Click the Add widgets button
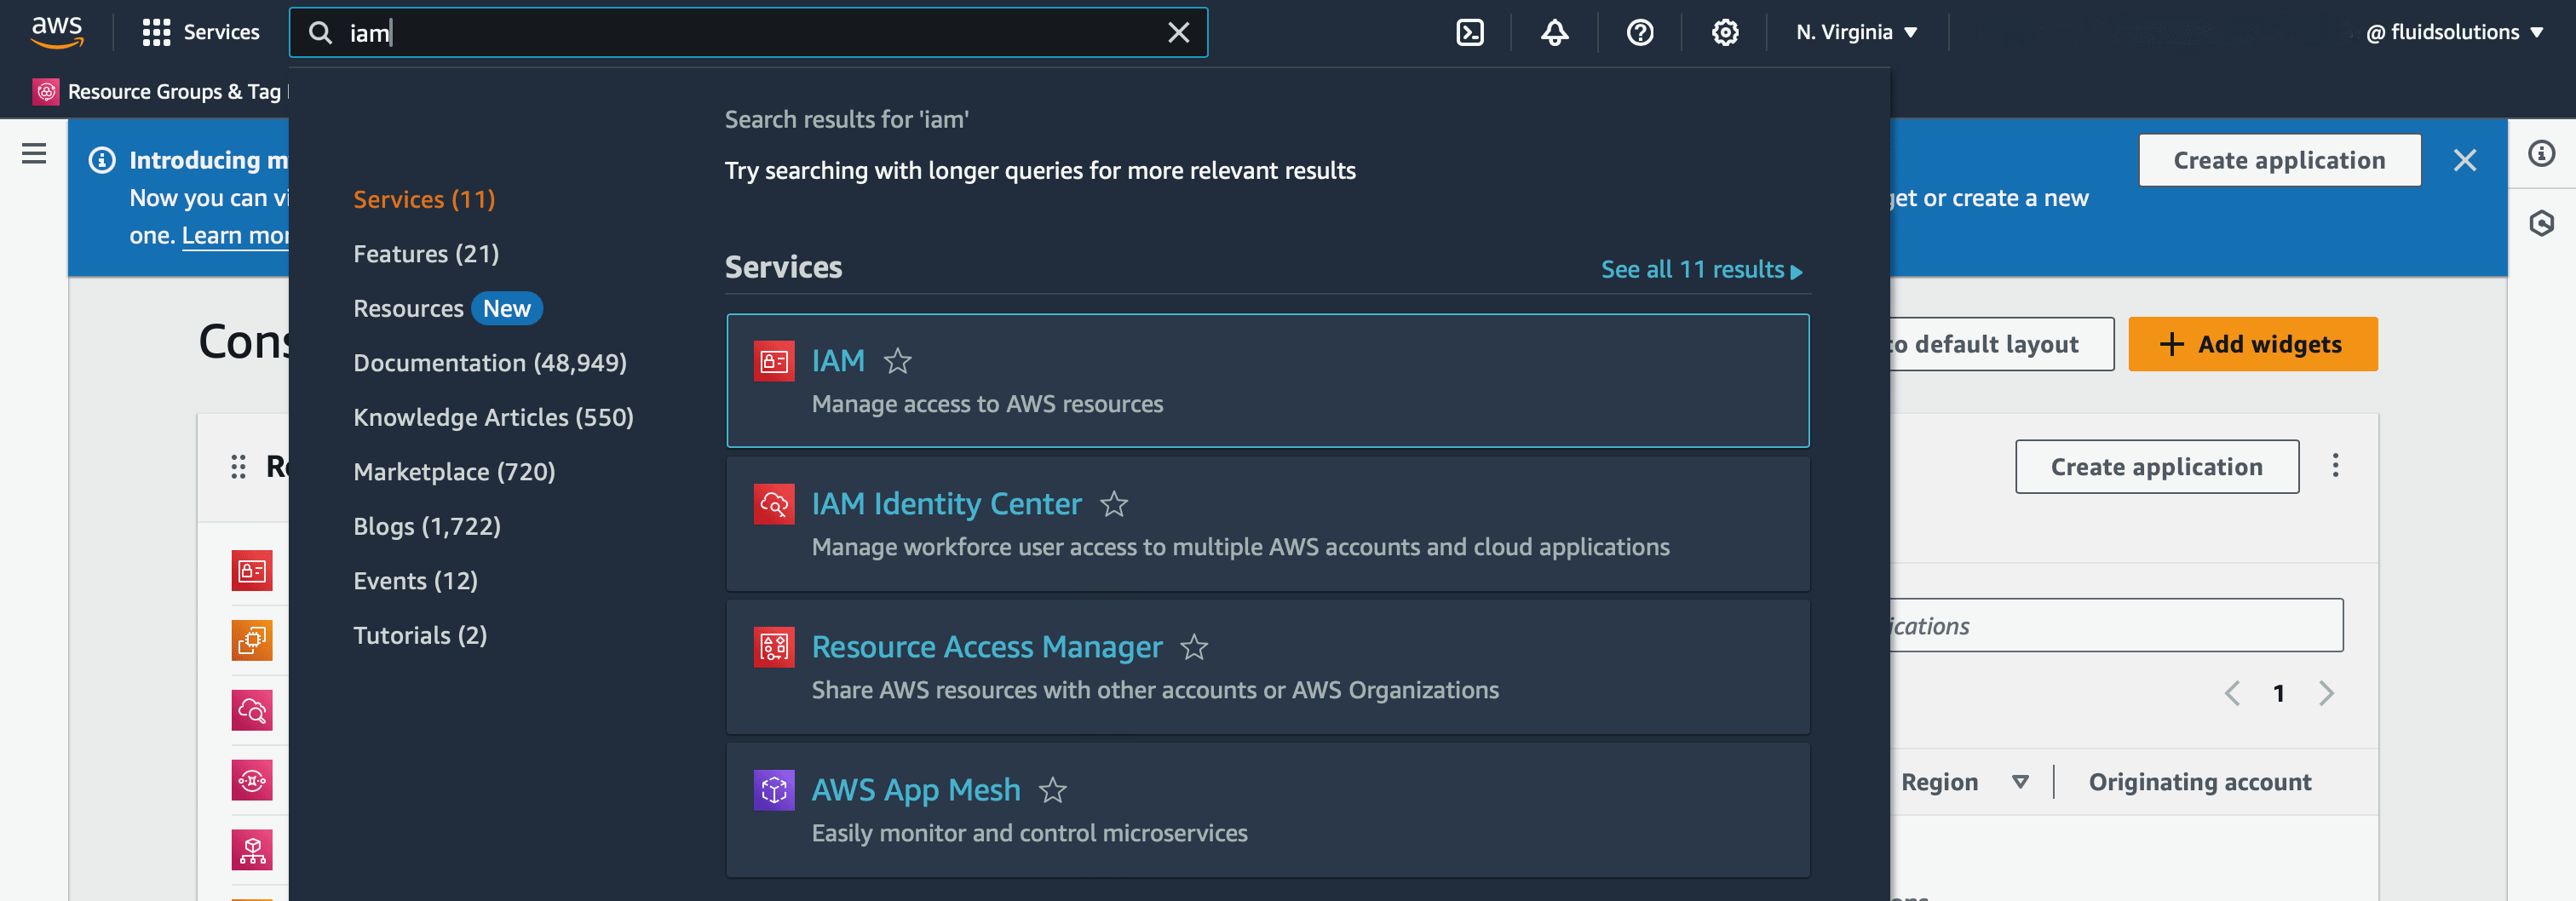 tap(2252, 344)
